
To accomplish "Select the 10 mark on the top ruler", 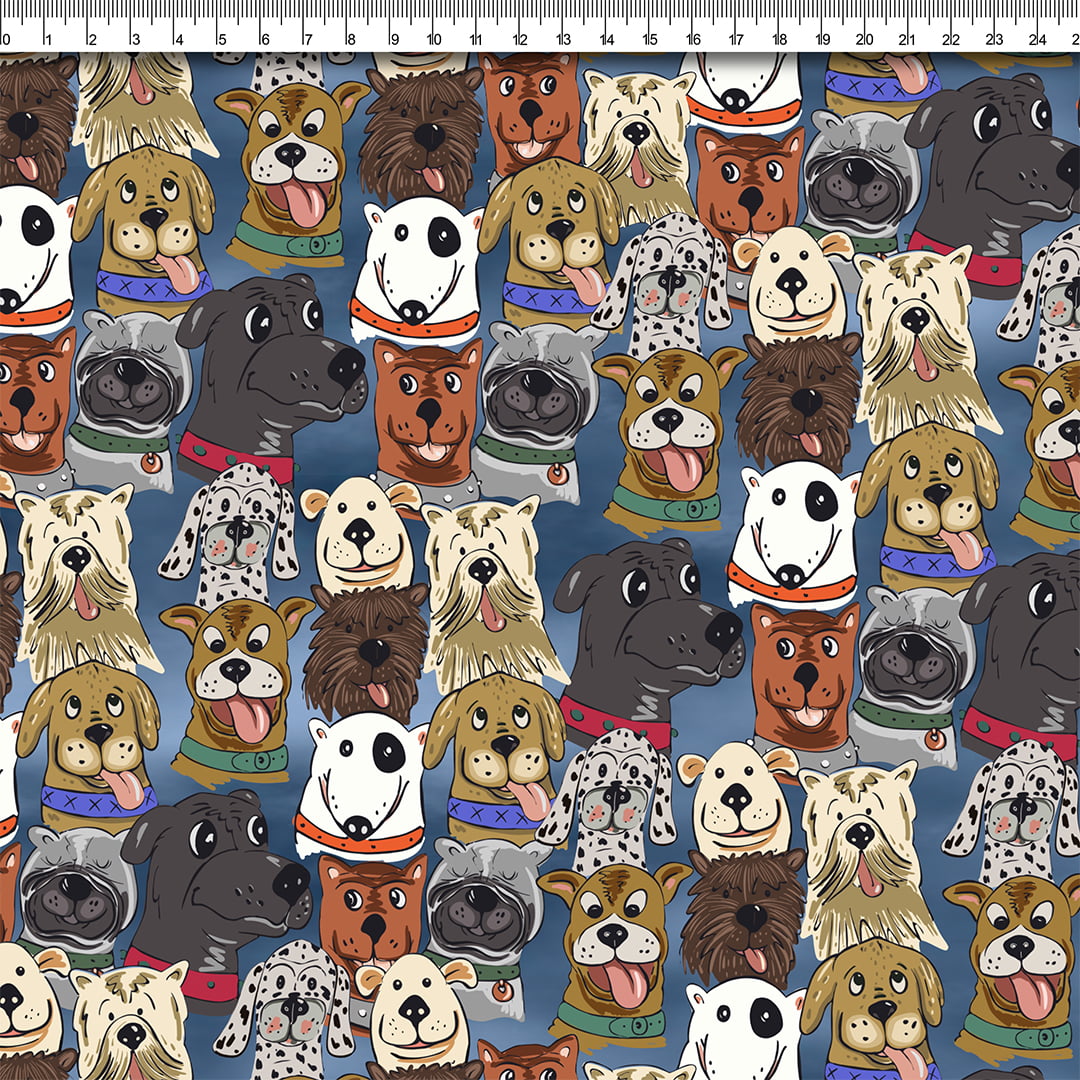I will [x=434, y=39].
